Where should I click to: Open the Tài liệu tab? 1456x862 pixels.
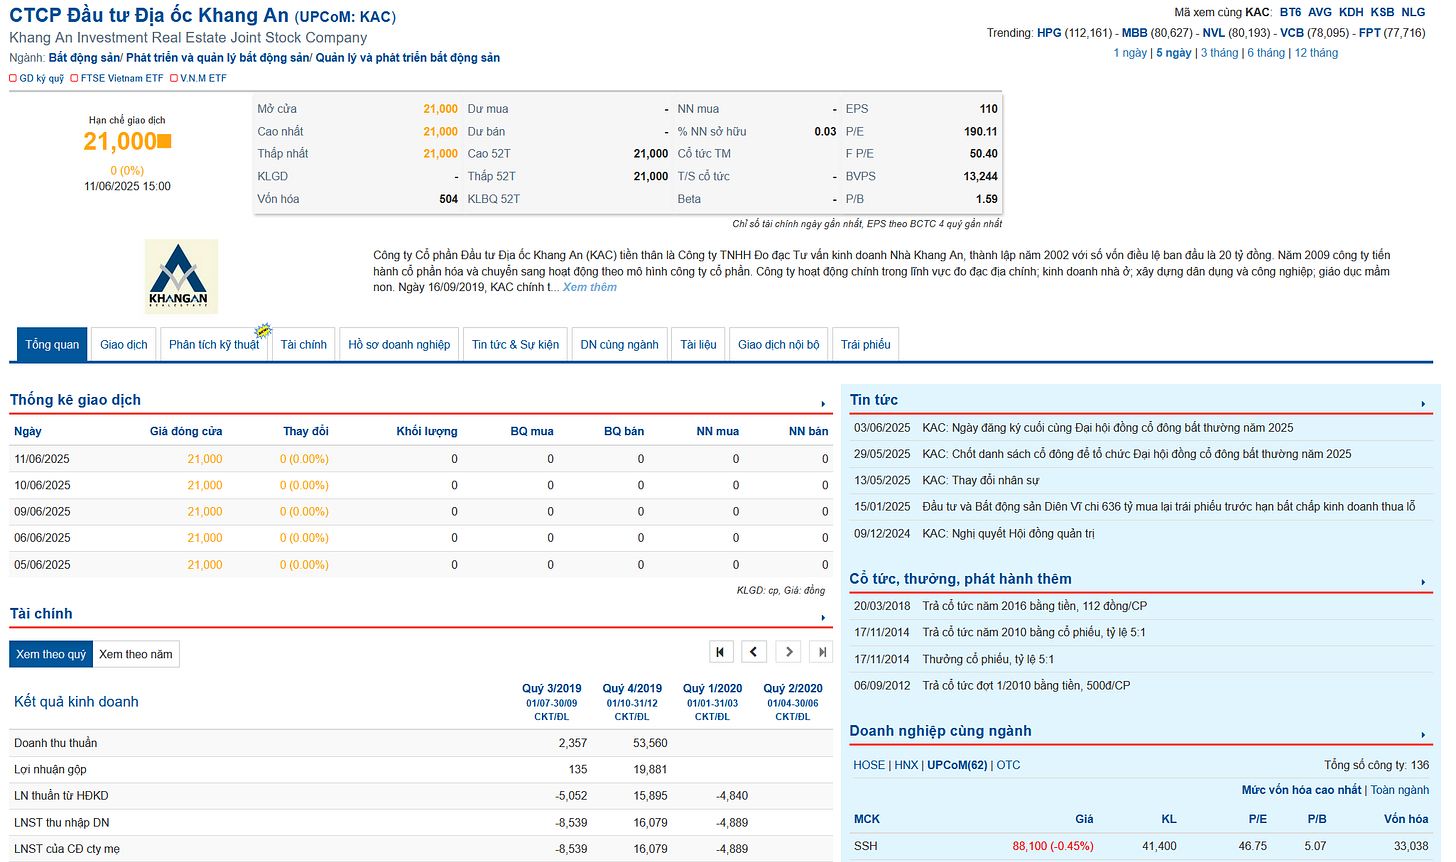pos(699,344)
